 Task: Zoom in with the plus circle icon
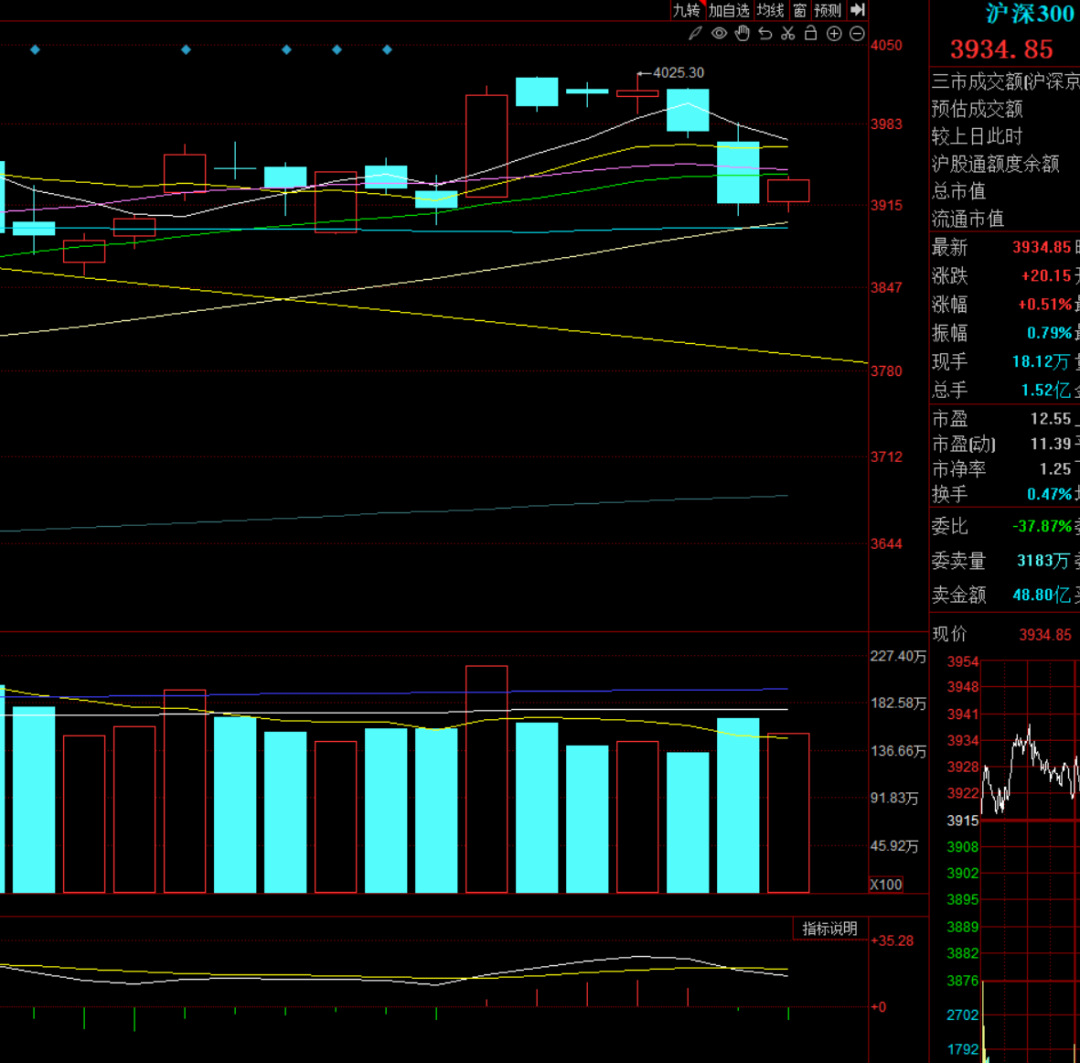[834, 34]
